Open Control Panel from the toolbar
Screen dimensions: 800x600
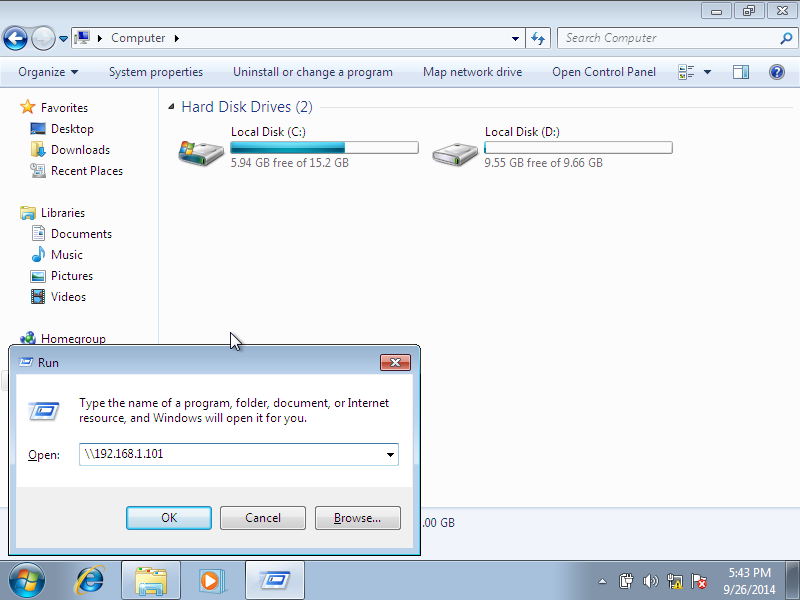604,72
